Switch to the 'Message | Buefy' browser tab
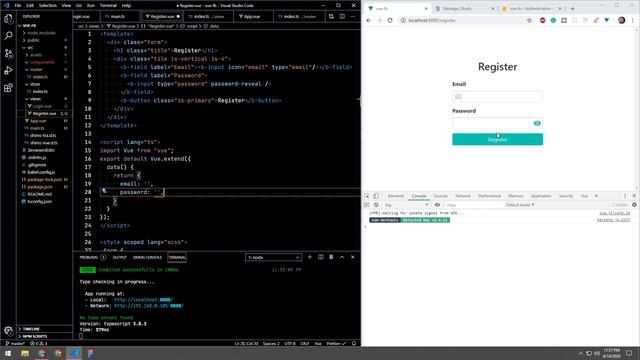Viewport: 640px width, 360px height. [464, 9]
